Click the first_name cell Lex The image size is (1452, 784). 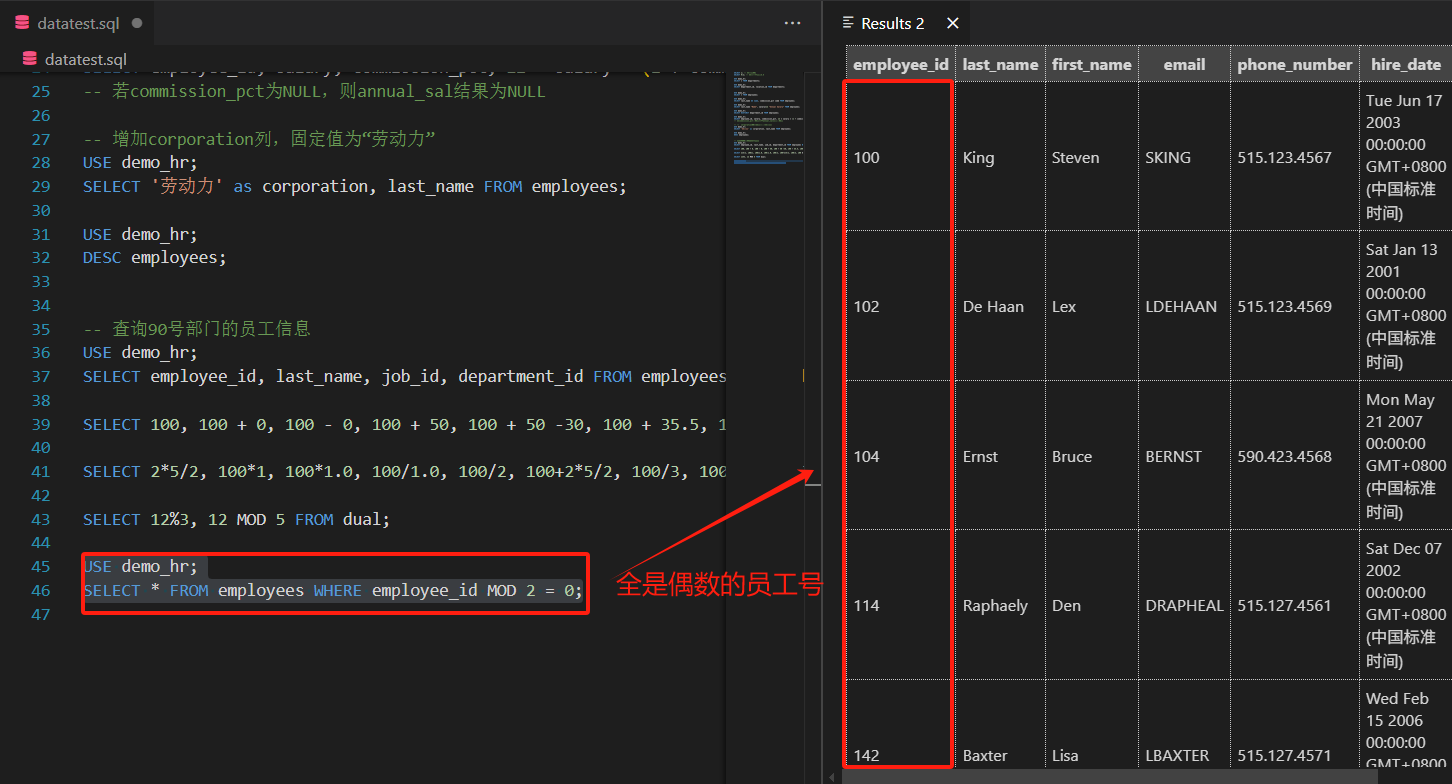[x=1092, y=306]
